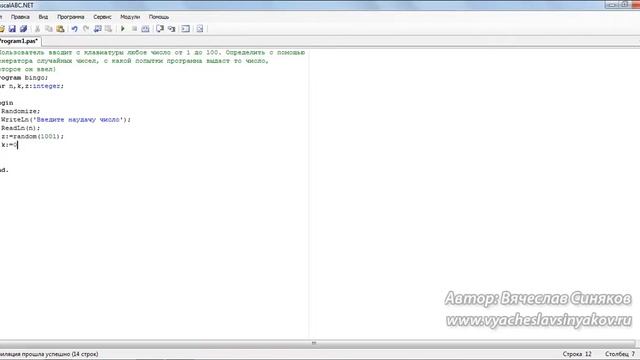Click the Paste clipboard icon
This screenshot has width=640, height=360.
pos(60,29)
